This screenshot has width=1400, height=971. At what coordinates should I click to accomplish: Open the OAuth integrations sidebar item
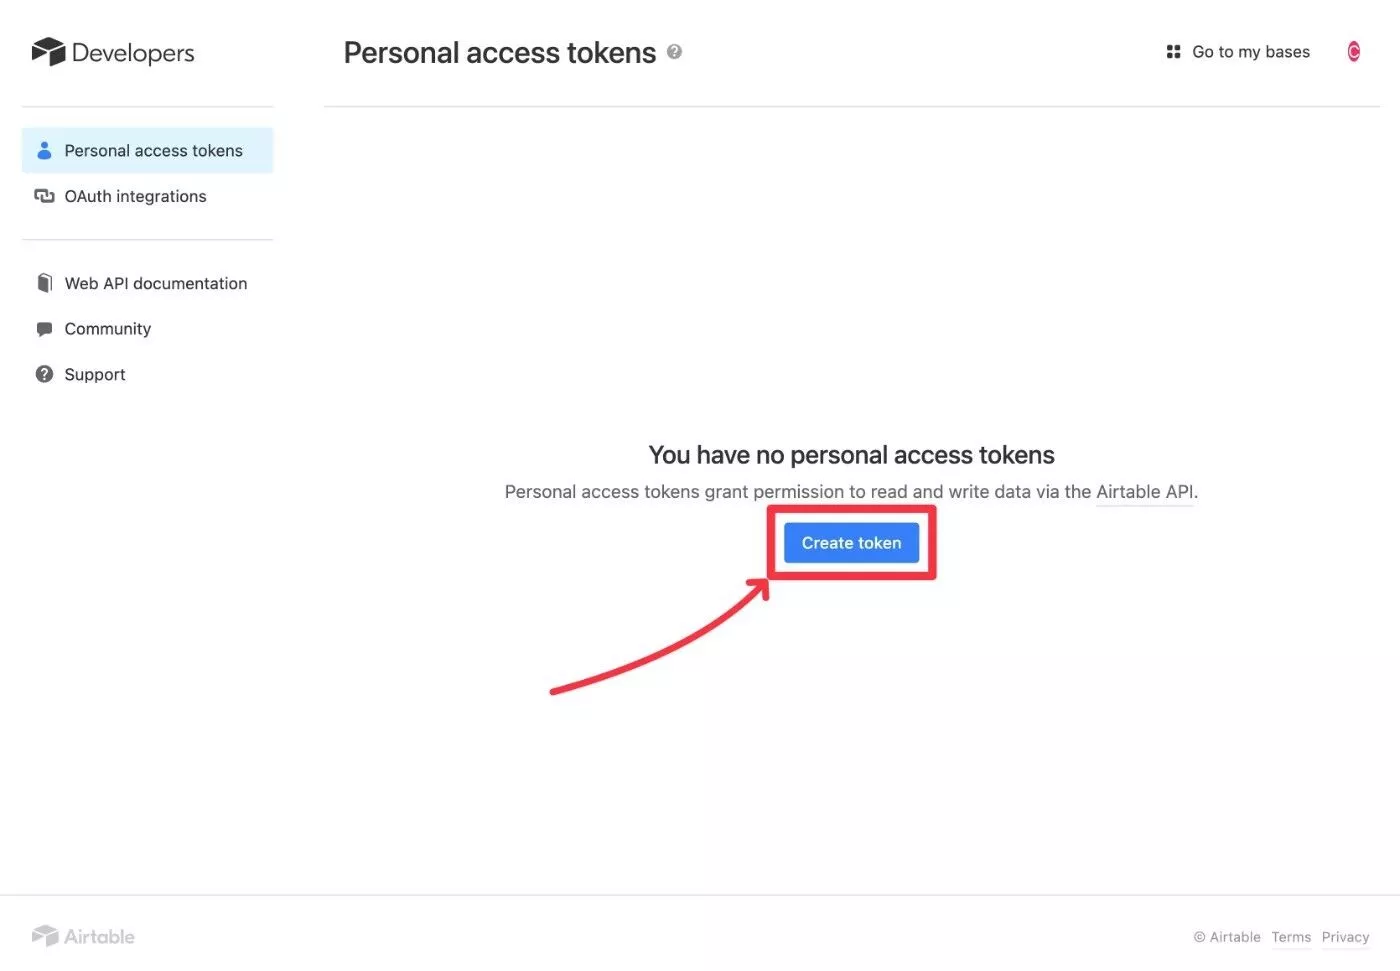(135, 196)
